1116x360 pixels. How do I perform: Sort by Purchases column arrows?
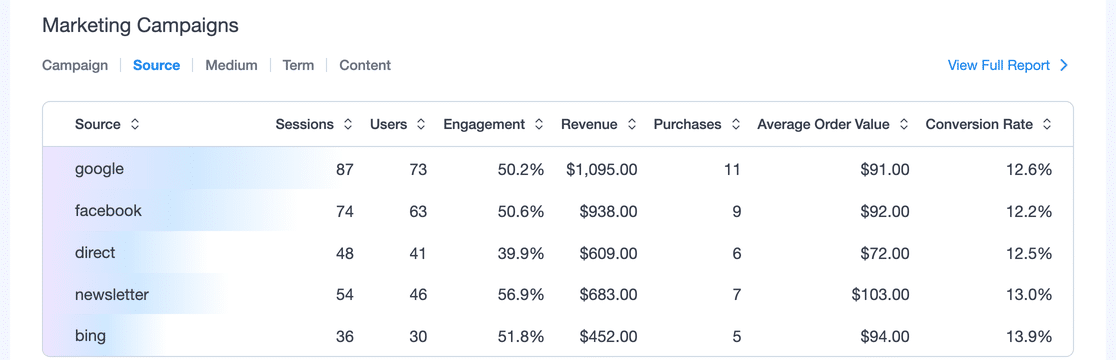[735, 125]
